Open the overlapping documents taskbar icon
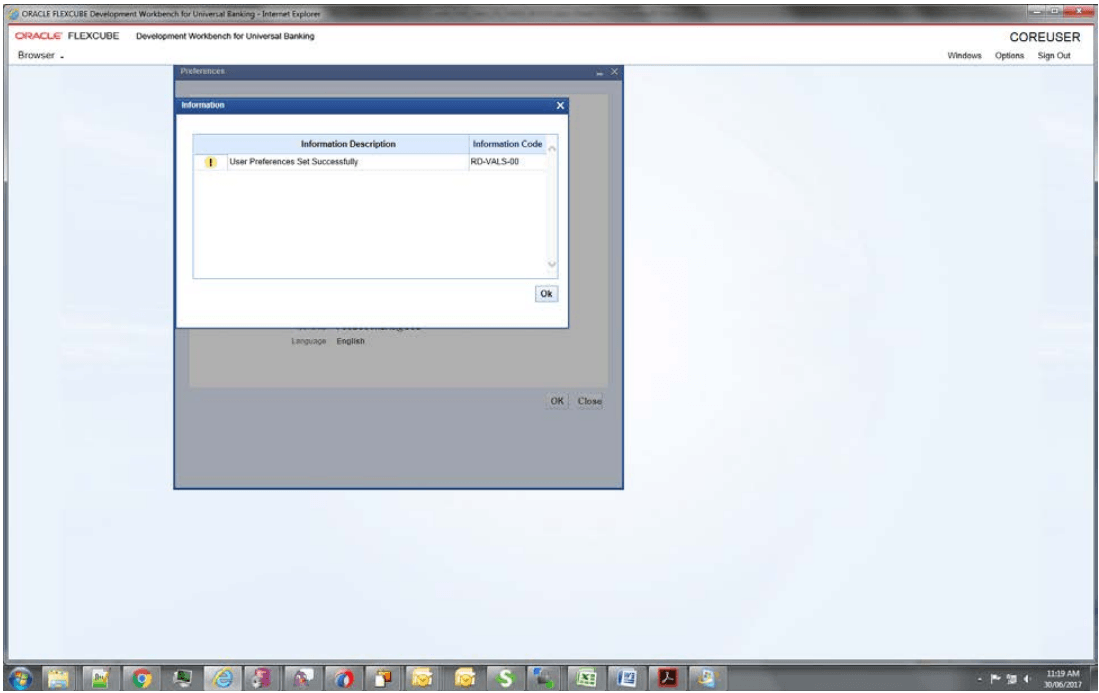This screenshot has height=693, width=1099. [x=383, y=678]
